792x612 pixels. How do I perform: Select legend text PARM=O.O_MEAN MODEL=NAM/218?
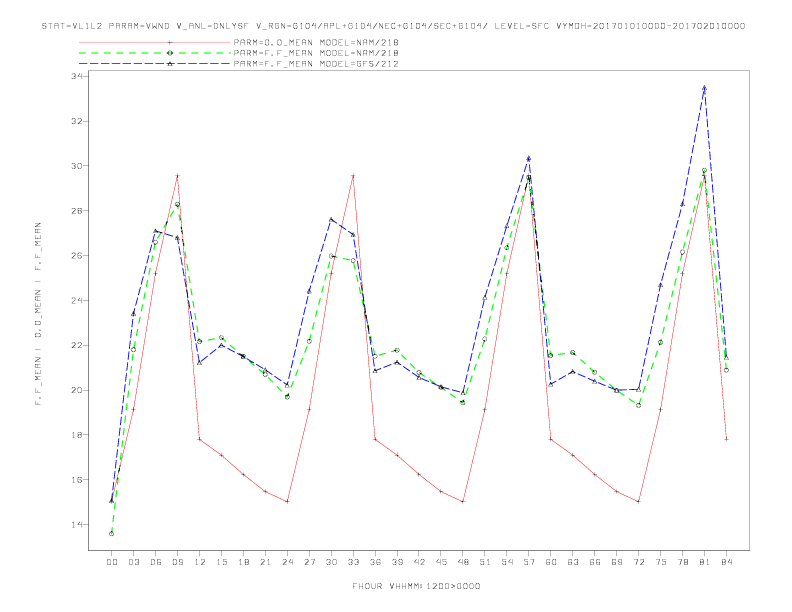point(316,42)
